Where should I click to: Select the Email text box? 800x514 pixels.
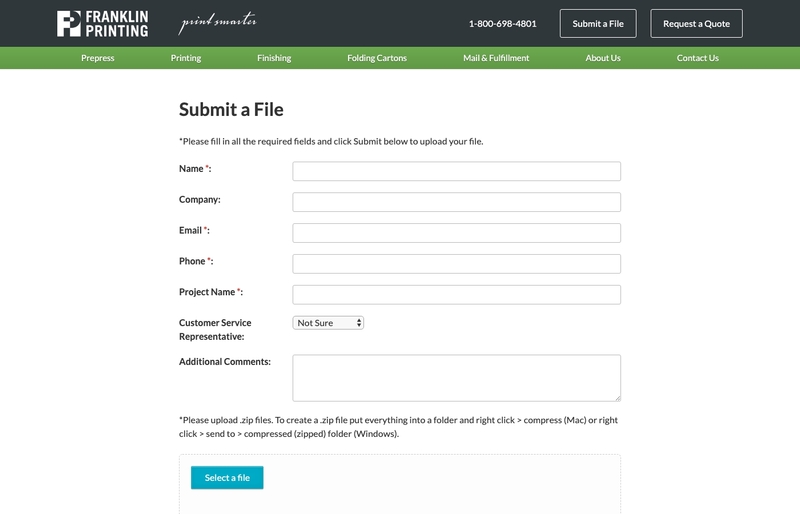457,233
